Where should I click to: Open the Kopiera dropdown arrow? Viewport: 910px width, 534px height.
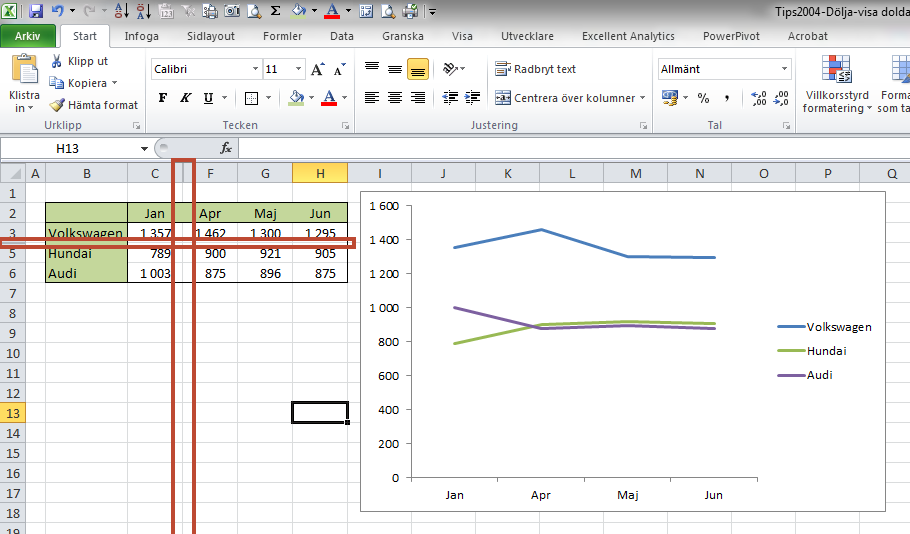[114, 83]
